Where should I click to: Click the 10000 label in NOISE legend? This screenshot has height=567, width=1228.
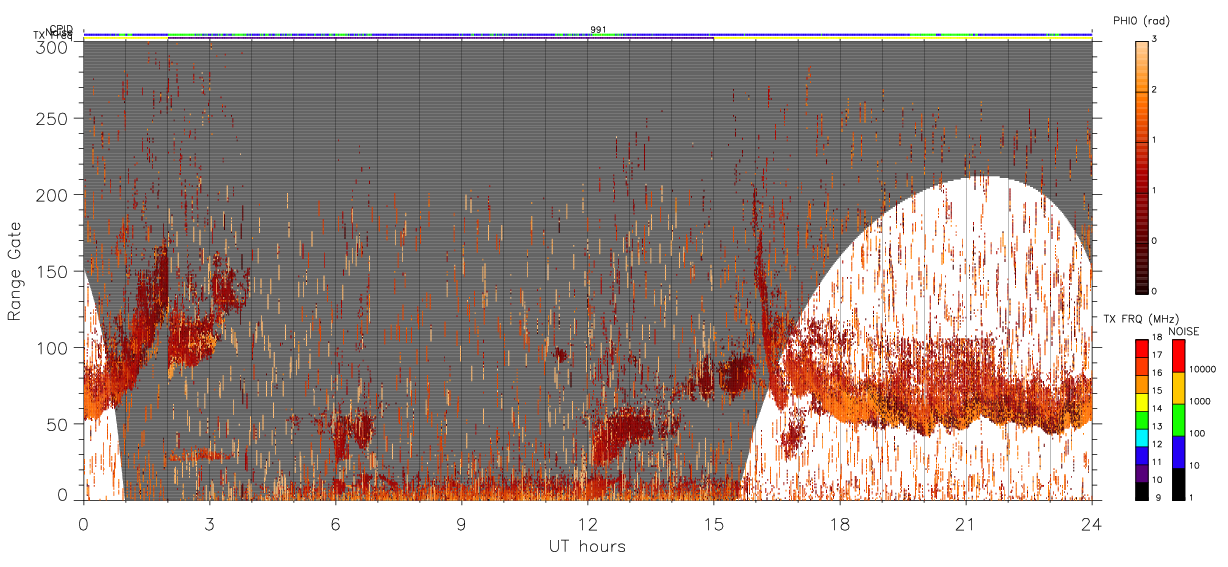point(1203,370)
